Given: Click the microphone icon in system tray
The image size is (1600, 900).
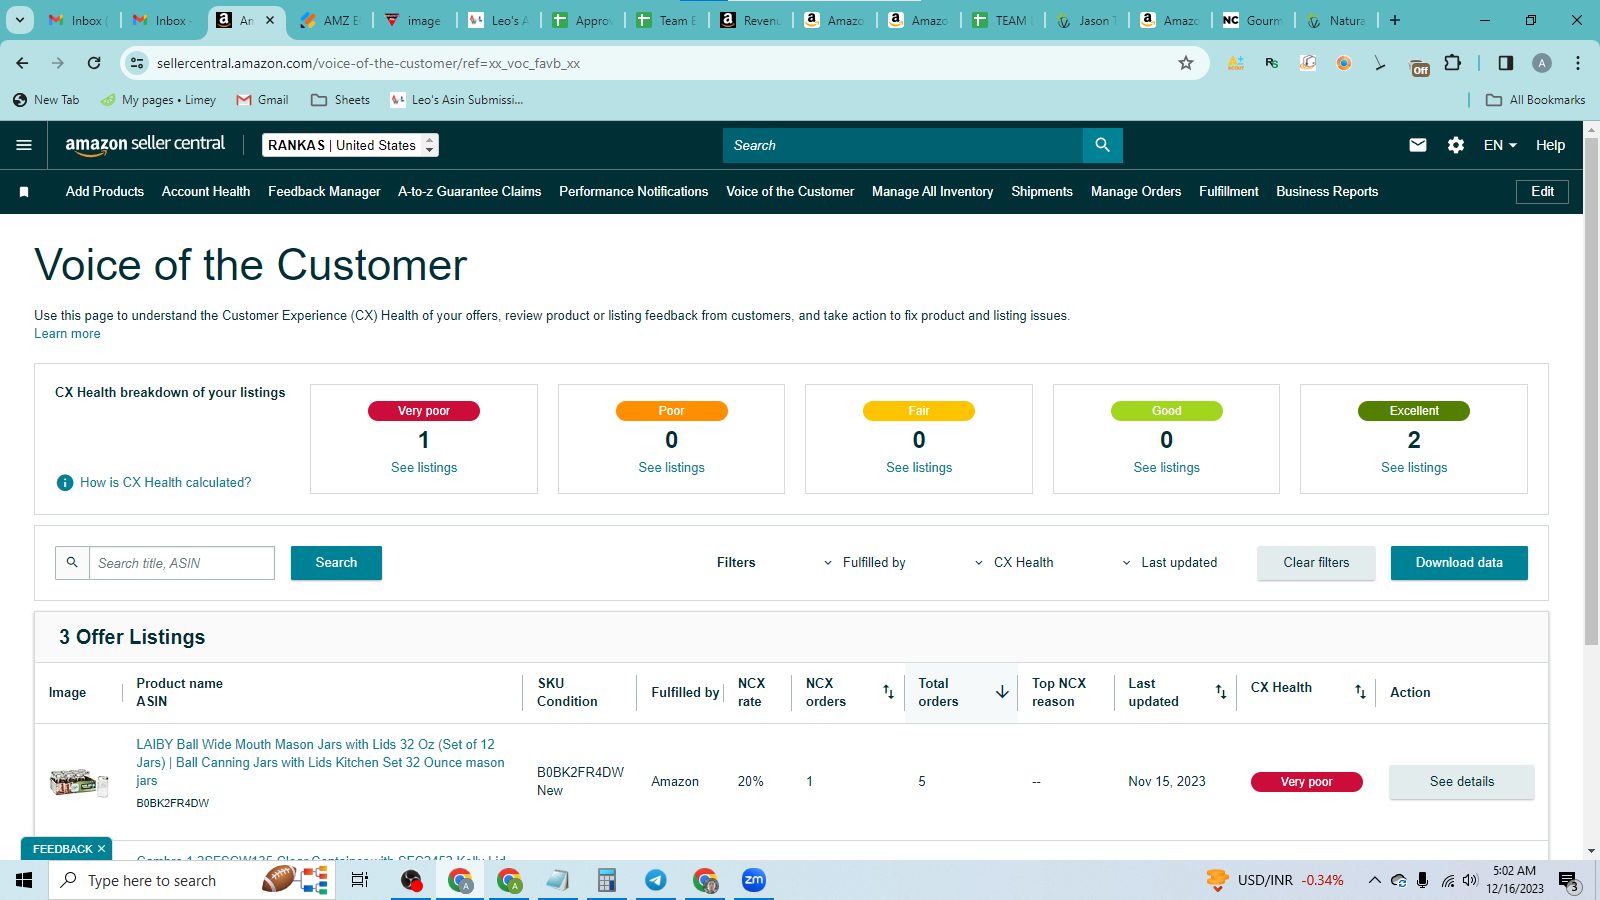Looking at the screenshot, I should (1423, 880).
